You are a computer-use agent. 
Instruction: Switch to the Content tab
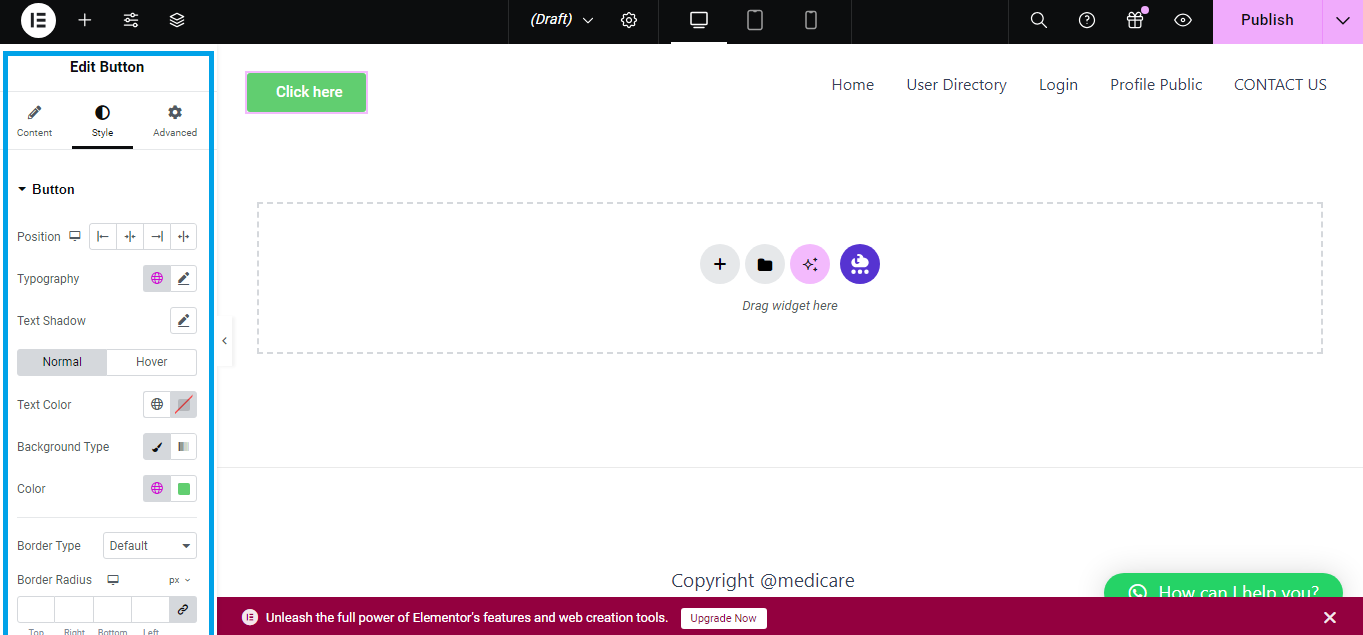[34, 121]
